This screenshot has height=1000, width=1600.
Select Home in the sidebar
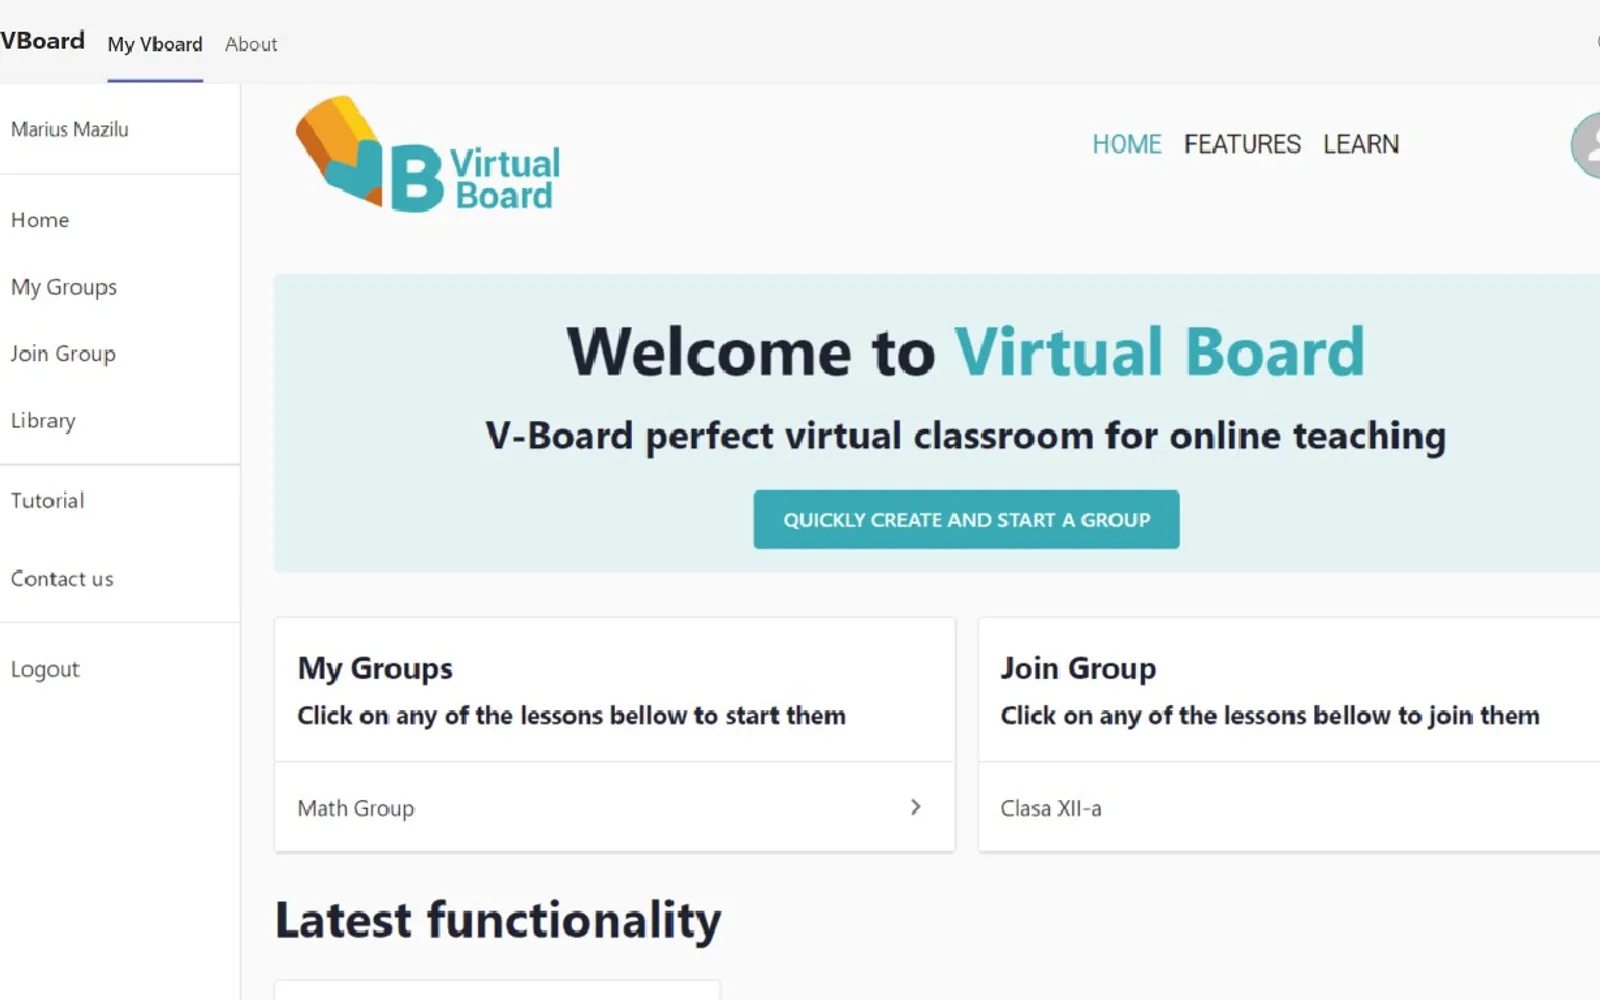coord(40,220)
